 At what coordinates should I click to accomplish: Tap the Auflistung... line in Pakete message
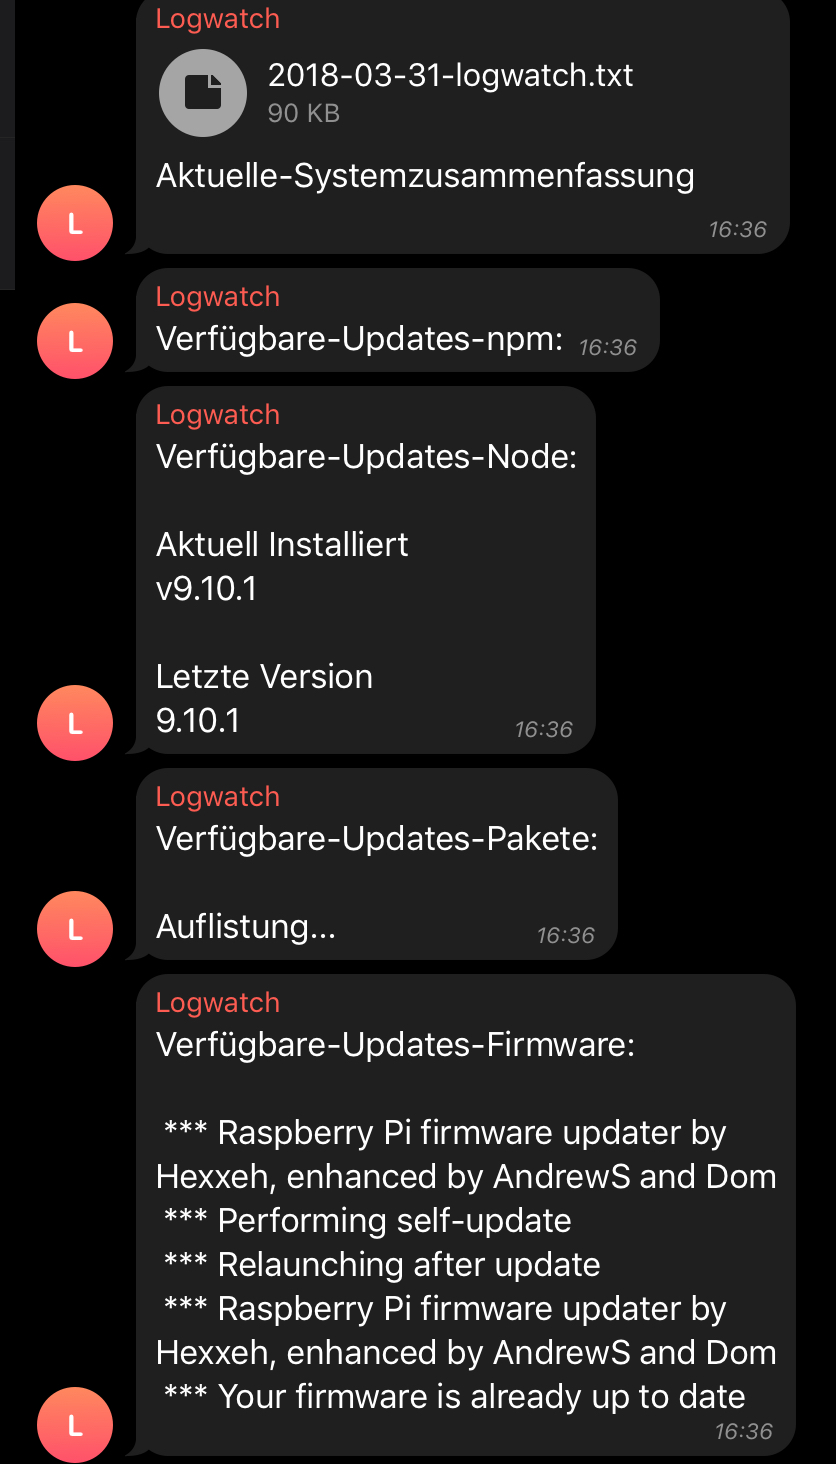point(246,928)
